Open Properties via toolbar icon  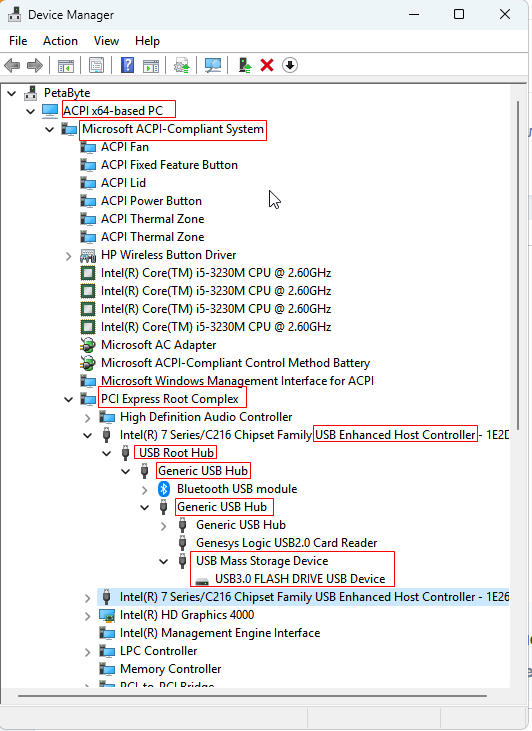[x=97, y=65]
